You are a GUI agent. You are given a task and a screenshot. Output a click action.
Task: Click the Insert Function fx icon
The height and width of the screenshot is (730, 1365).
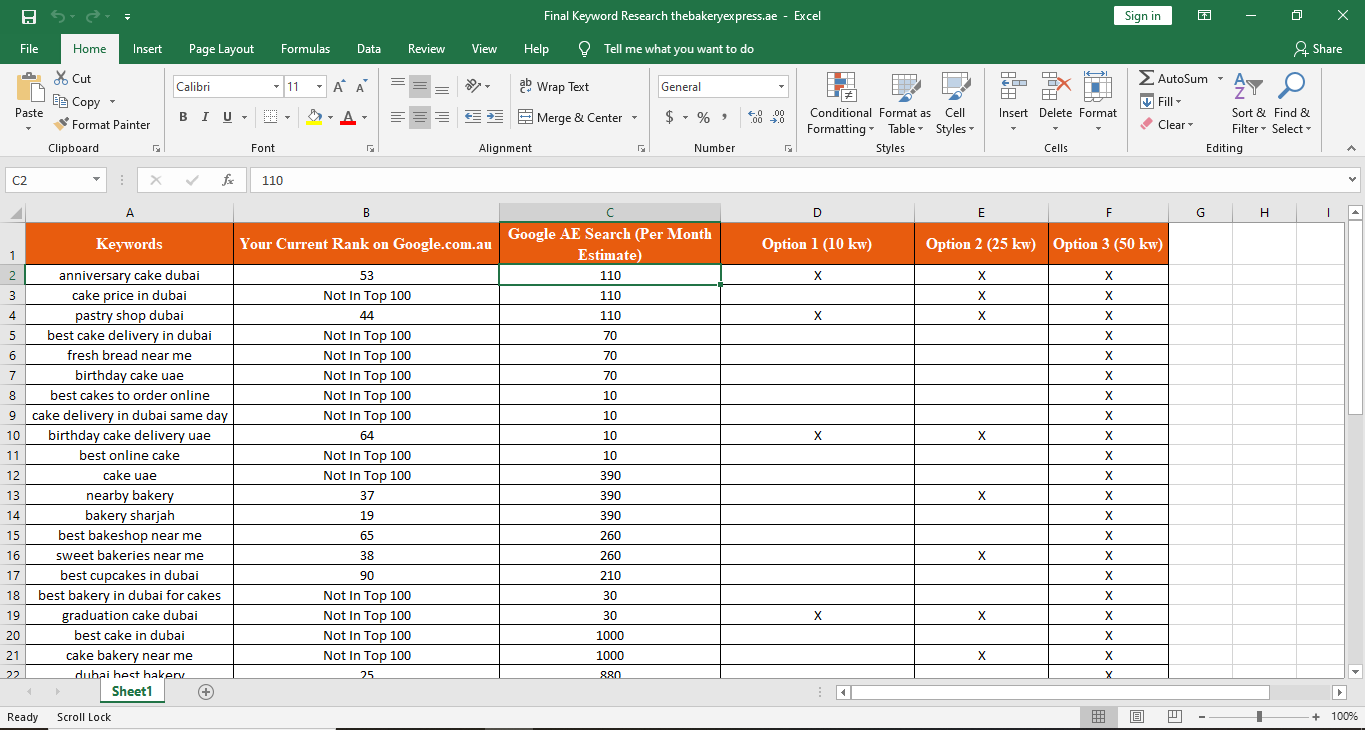pos(228,180)
